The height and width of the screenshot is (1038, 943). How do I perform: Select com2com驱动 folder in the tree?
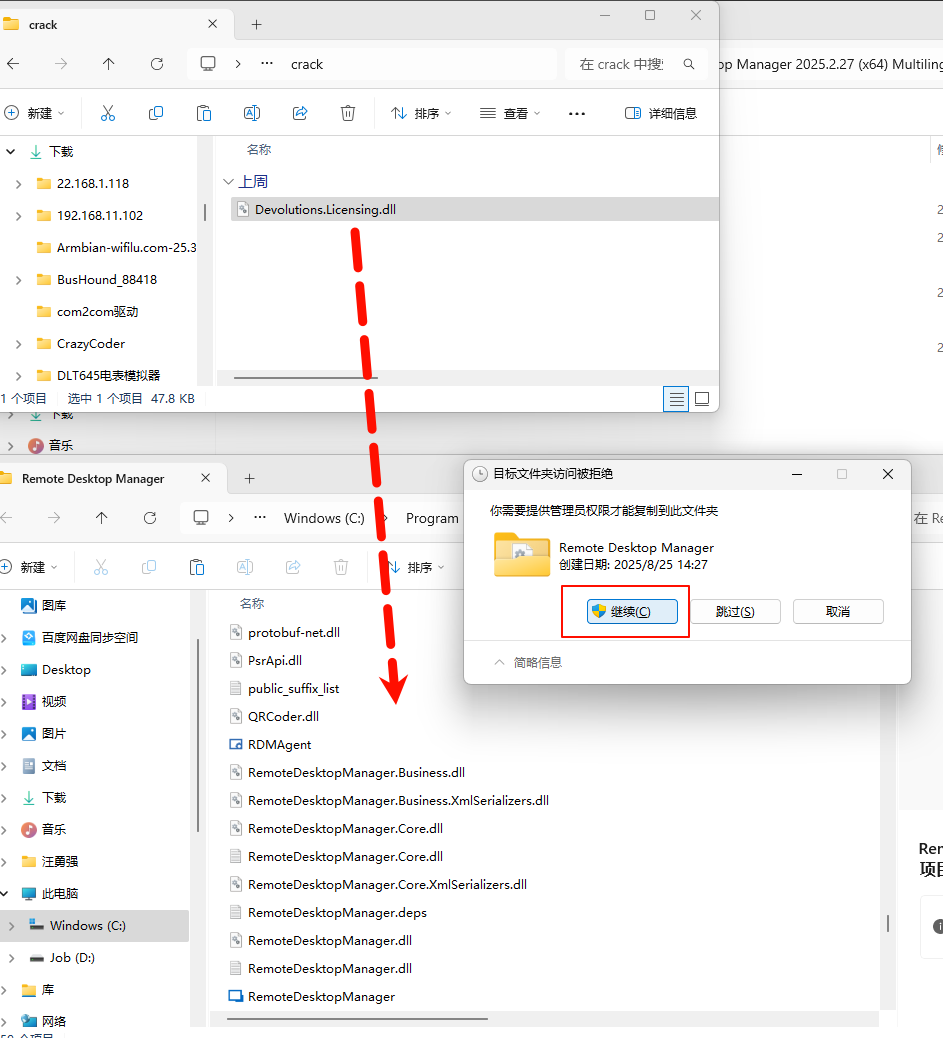(97, 312)
